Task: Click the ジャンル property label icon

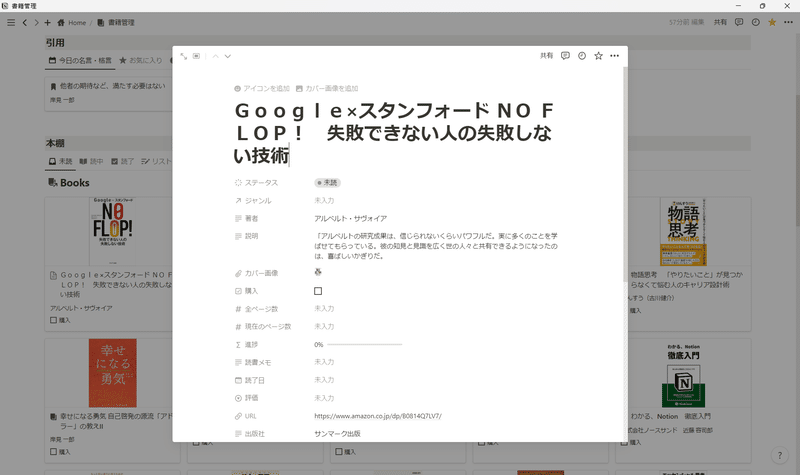Action: 238,201
